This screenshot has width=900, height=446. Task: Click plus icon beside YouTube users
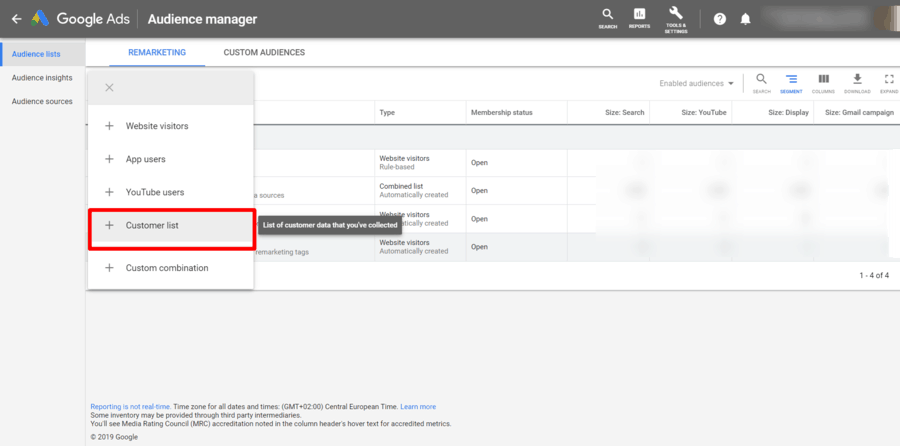[109, 192]
